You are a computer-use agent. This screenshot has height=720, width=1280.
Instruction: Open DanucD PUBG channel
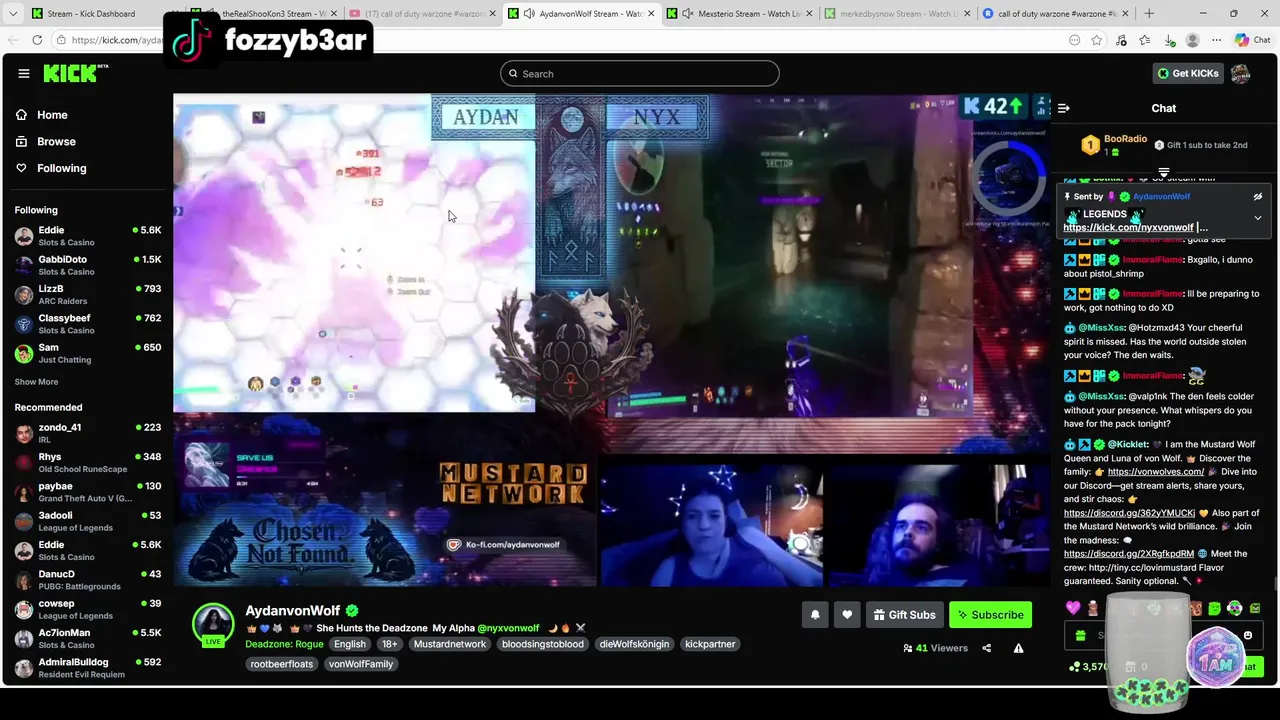(88, 580)
